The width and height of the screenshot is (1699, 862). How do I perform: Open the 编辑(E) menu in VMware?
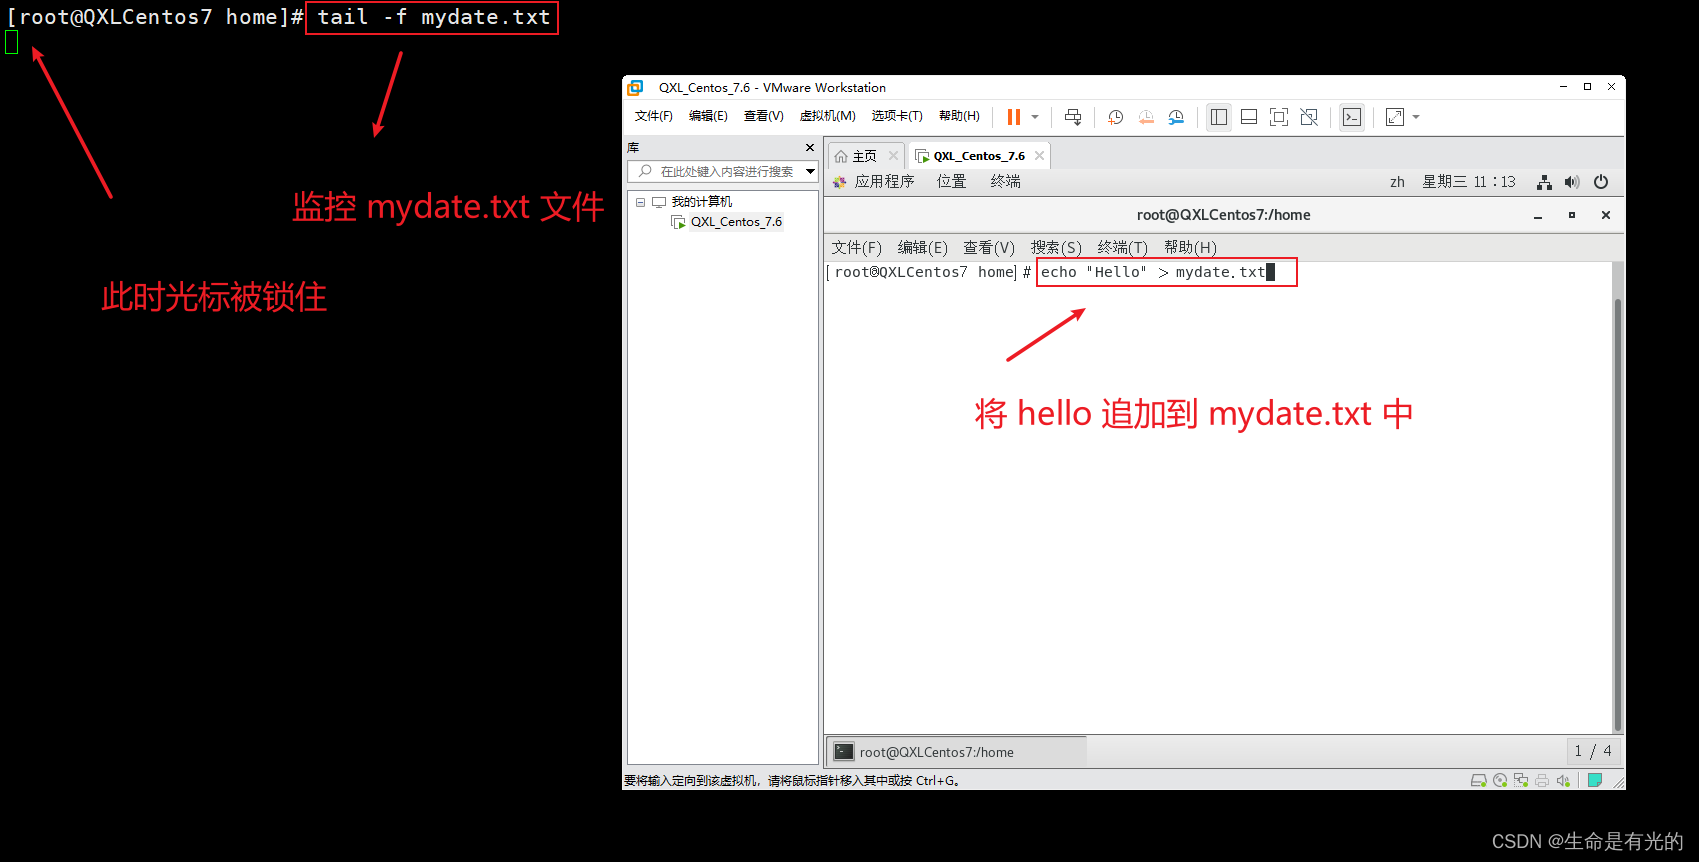click(708, 116)
